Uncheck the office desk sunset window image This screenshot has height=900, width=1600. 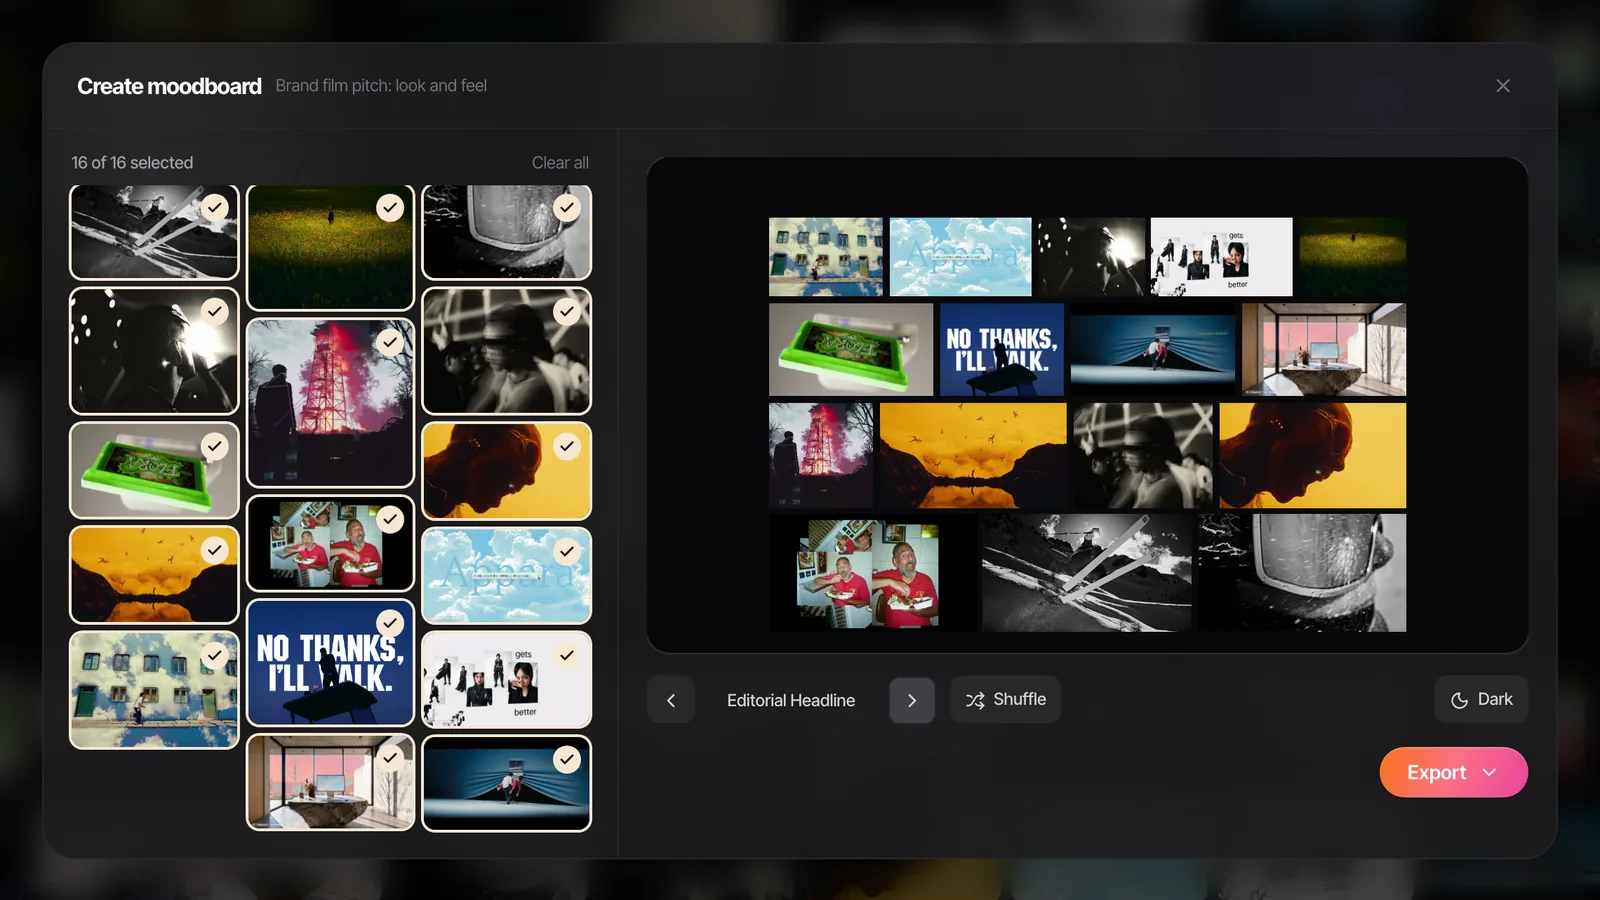pos(390,758)
